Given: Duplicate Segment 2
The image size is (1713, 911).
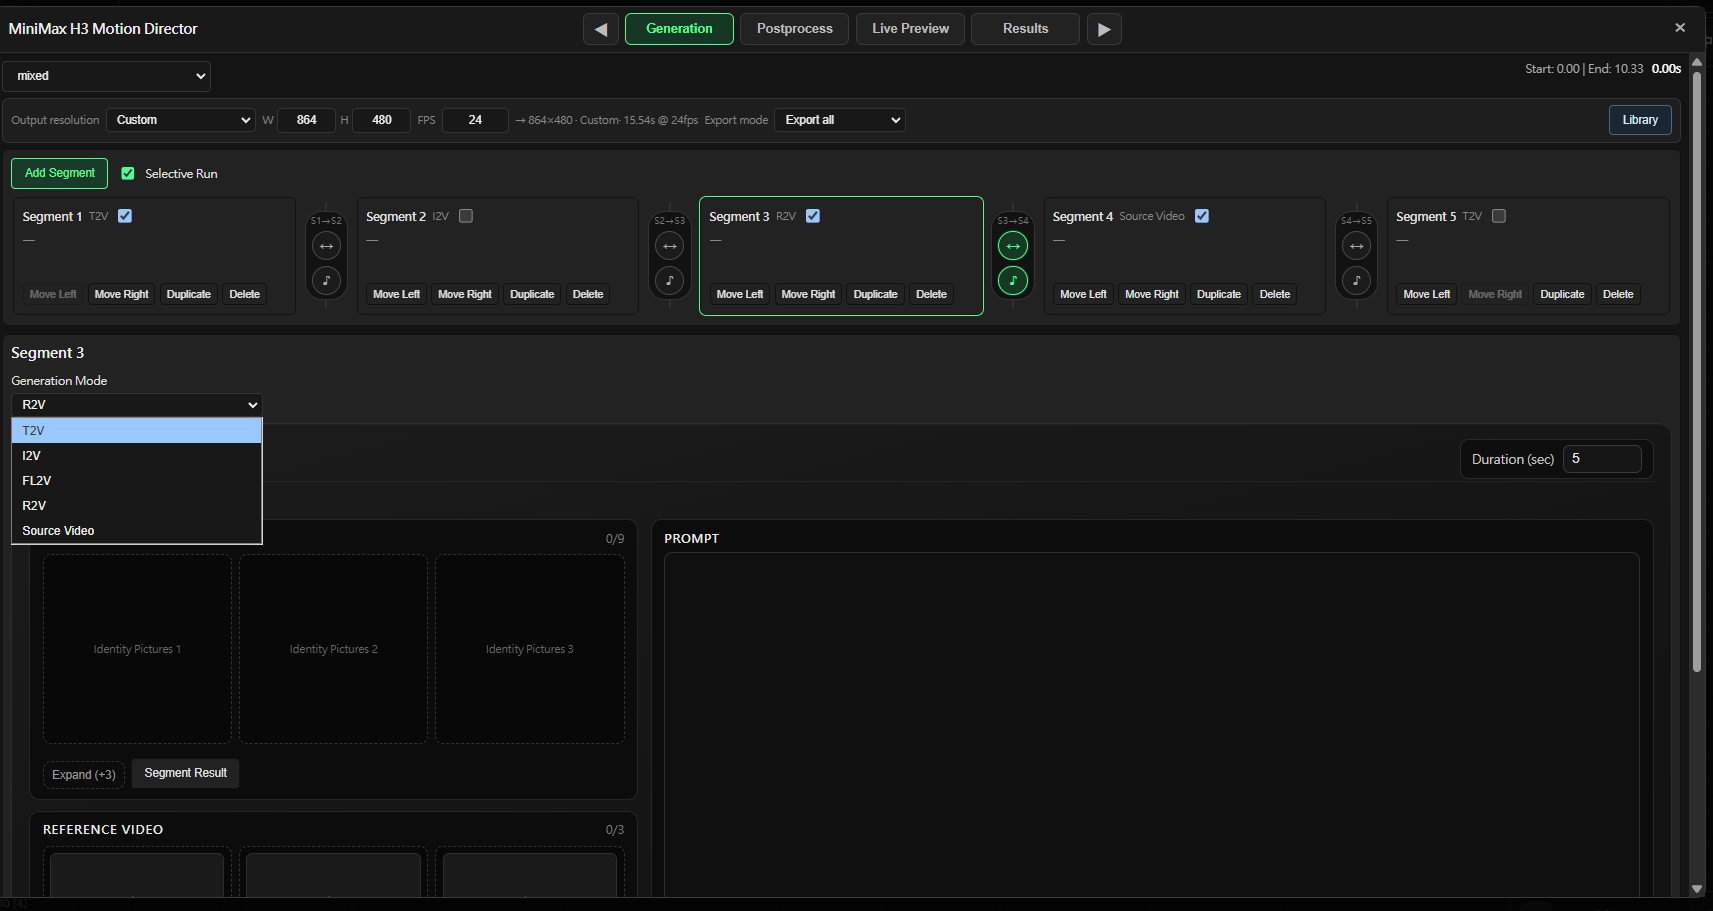Looking at the screenshot, I should point(532,294).
